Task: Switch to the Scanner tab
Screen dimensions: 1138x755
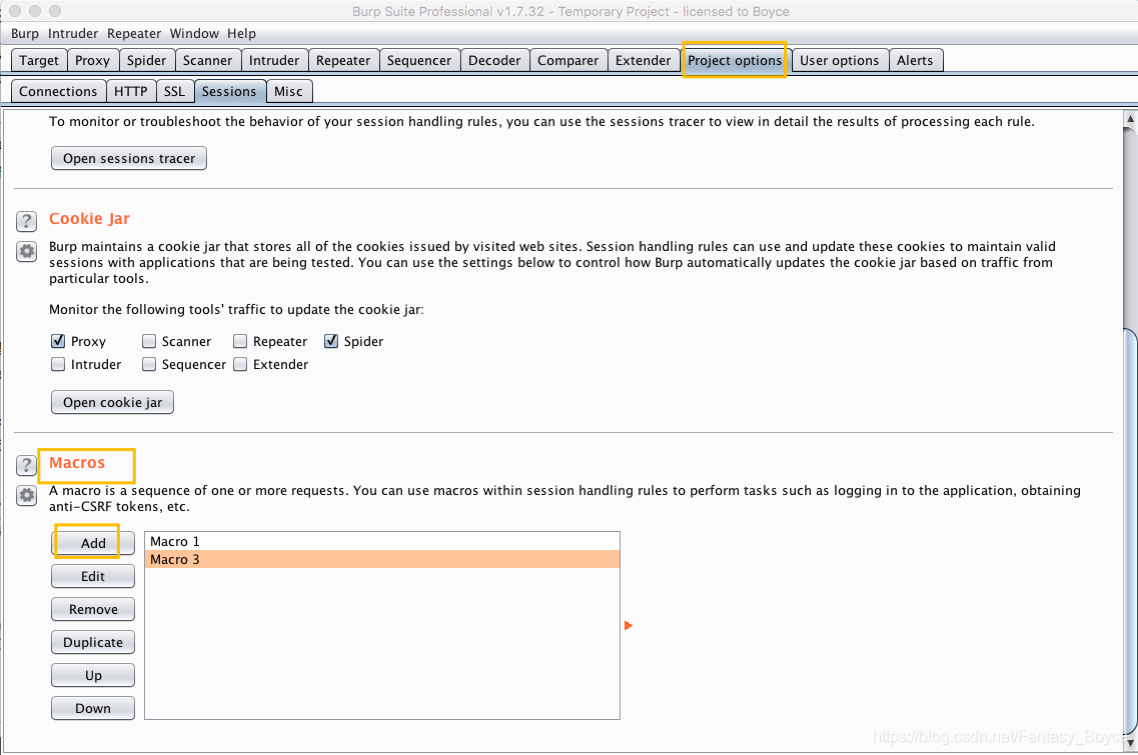Action: (x=208, y=60)
